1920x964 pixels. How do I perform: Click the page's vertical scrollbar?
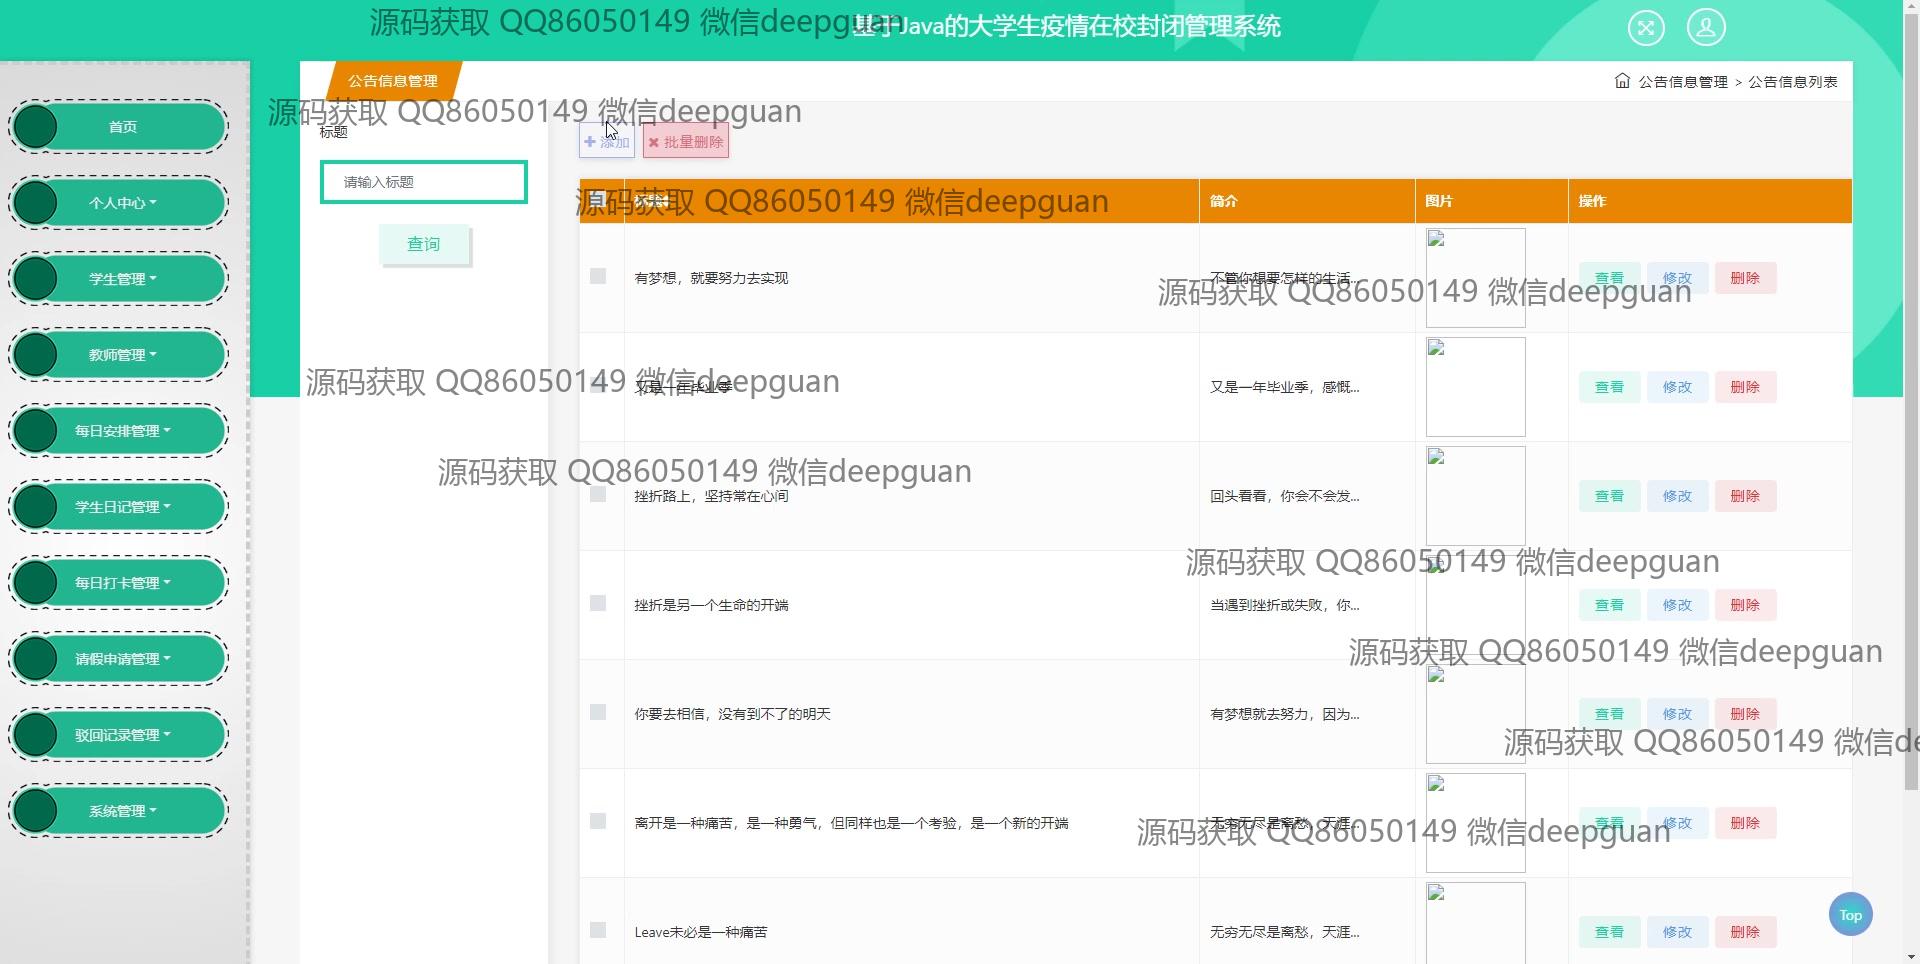pyautogui.click(x=1911, y=400)
